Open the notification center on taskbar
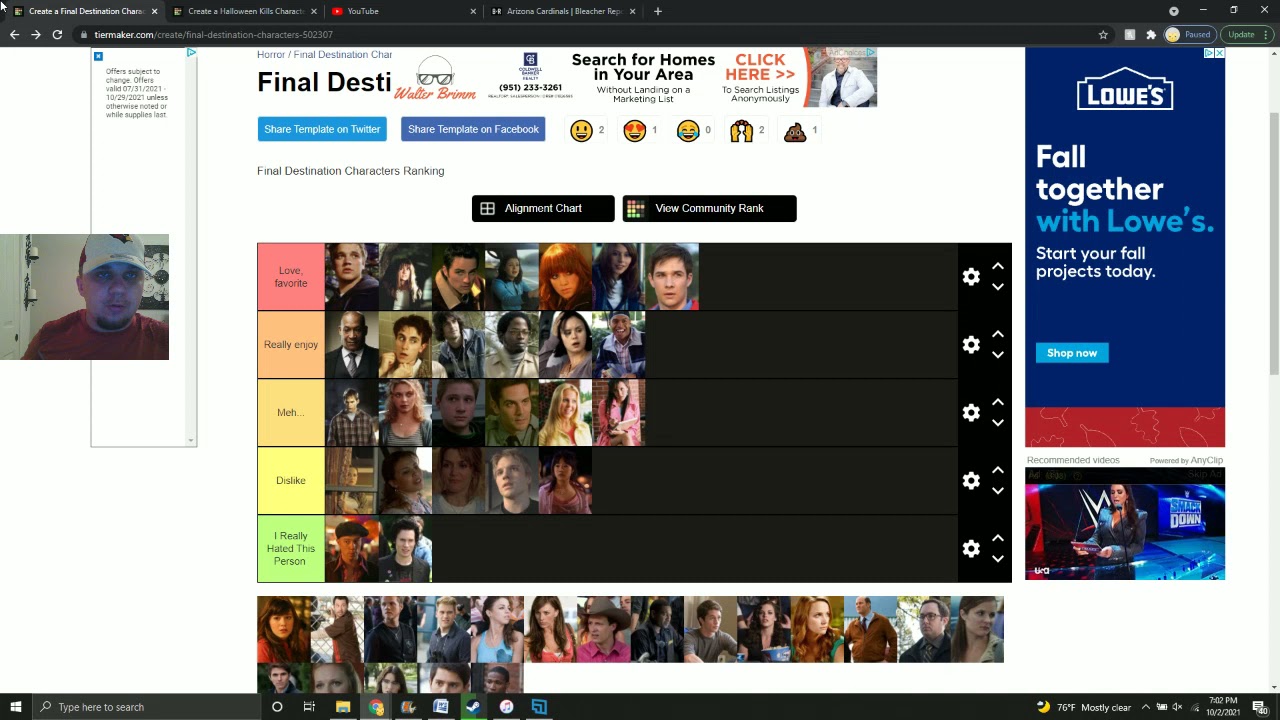The width and height of the screenshot is (1280, 720). (1259, 707)
